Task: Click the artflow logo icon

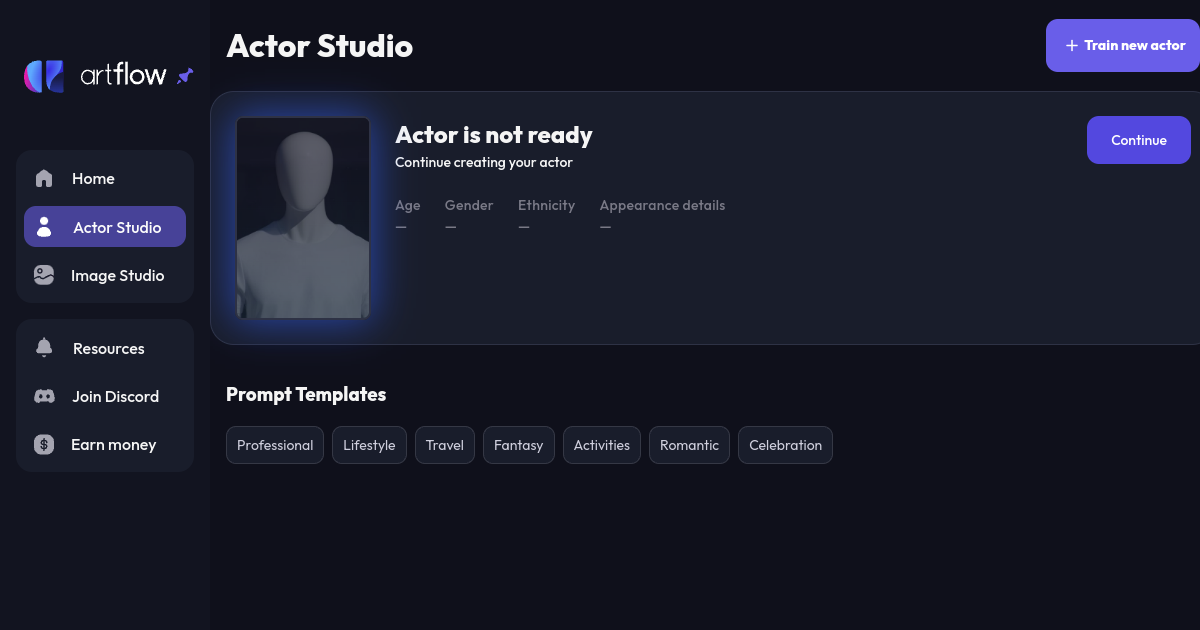Action: [x=44, y=76]
